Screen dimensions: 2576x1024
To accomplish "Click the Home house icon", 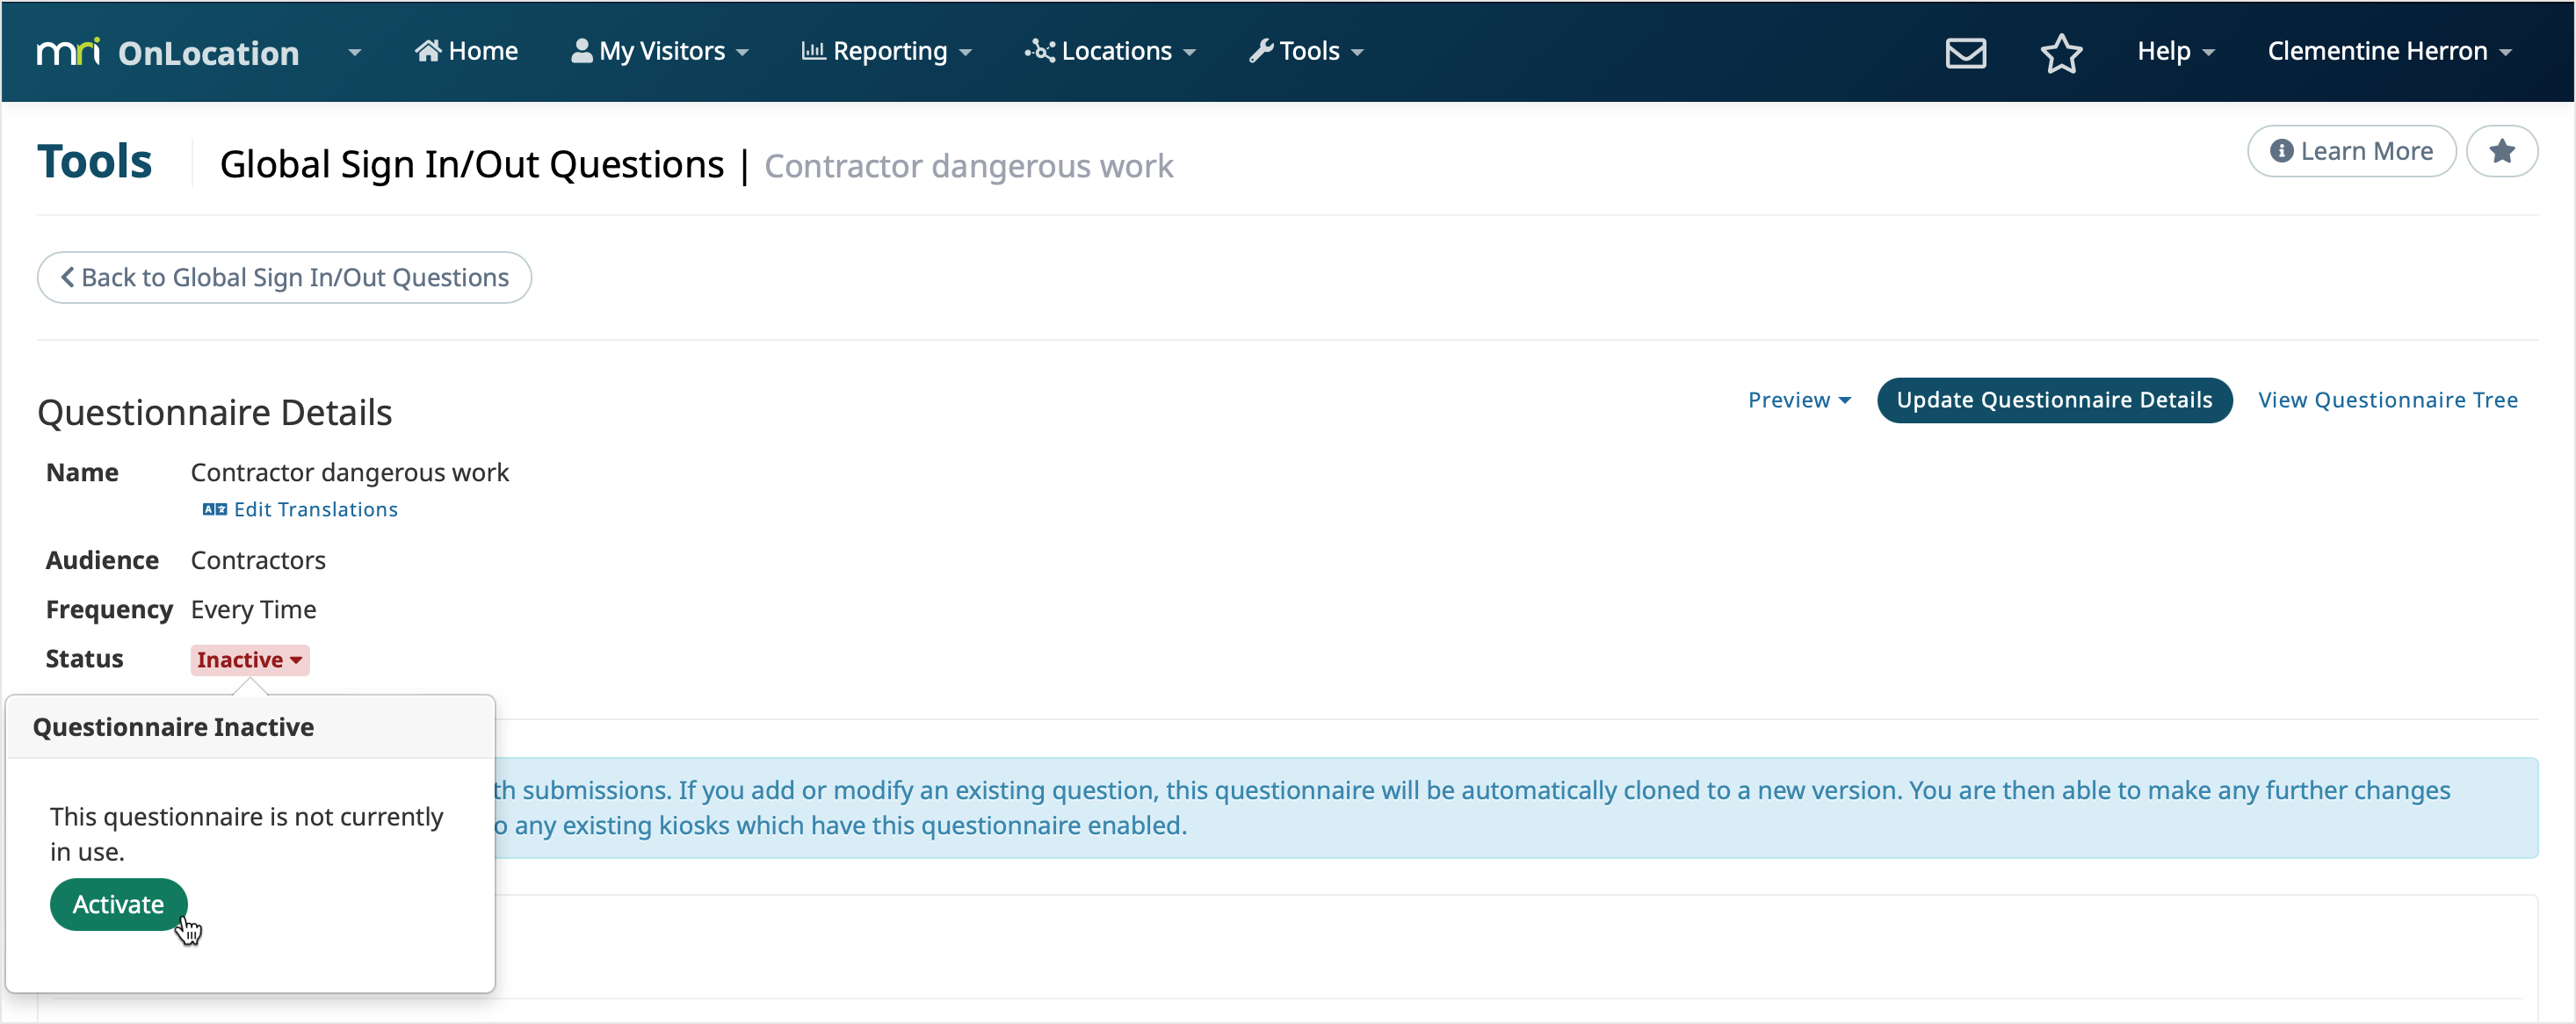I will click(430, 50).
